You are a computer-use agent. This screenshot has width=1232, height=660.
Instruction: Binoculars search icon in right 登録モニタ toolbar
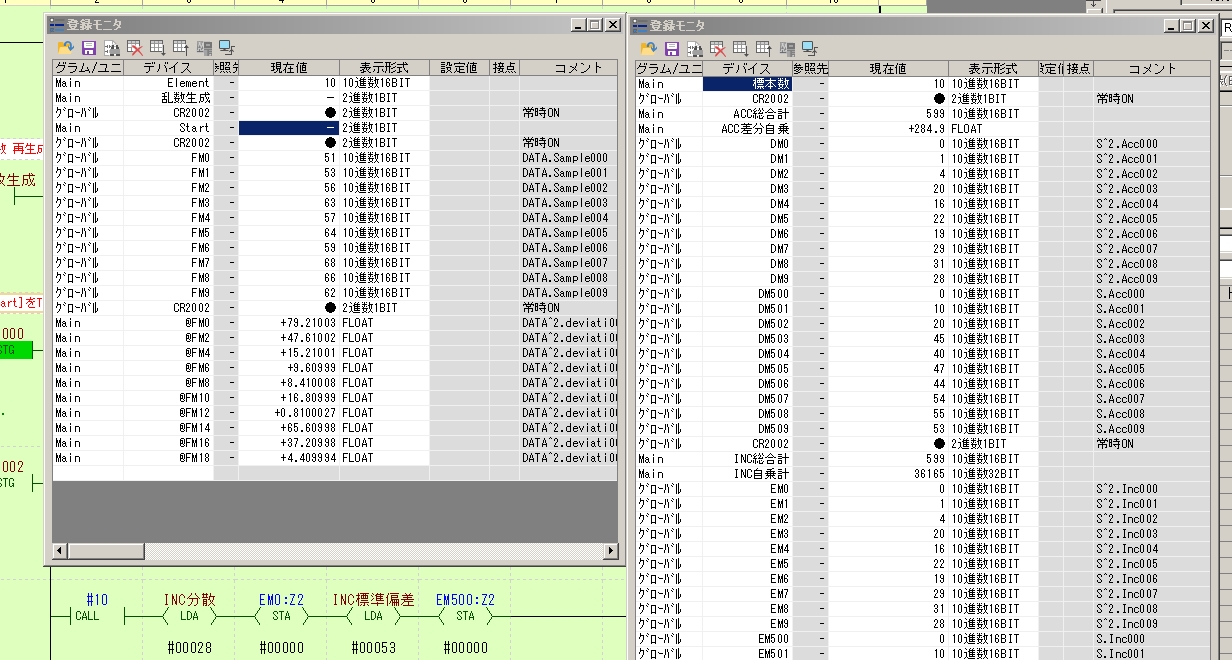[694, 48]
